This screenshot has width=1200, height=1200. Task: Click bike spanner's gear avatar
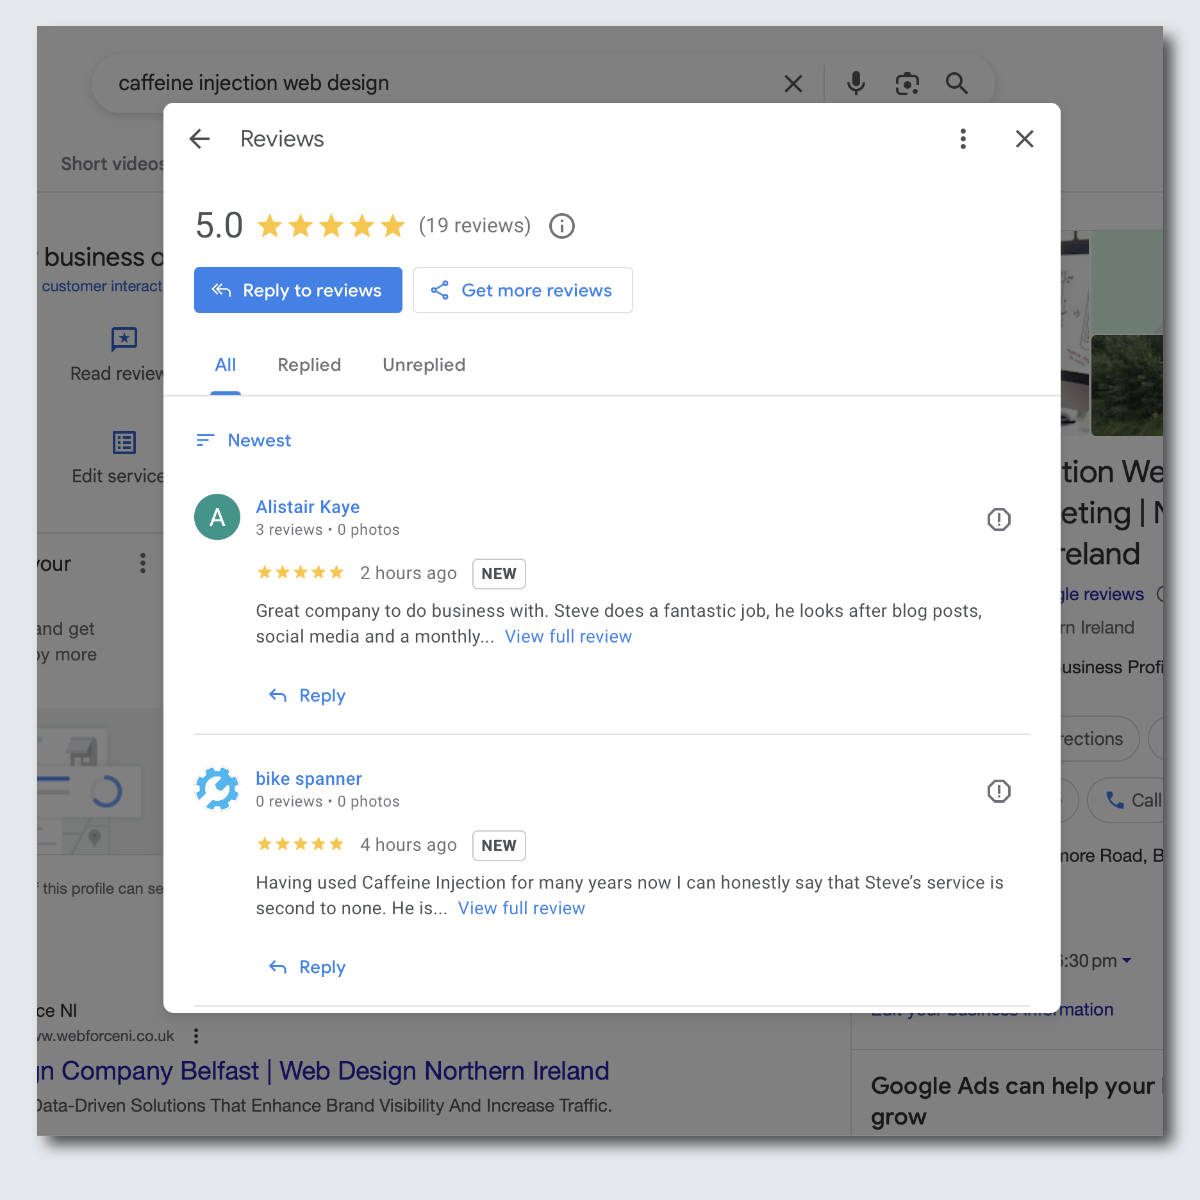pyautogui.click(x=217, y=789)
